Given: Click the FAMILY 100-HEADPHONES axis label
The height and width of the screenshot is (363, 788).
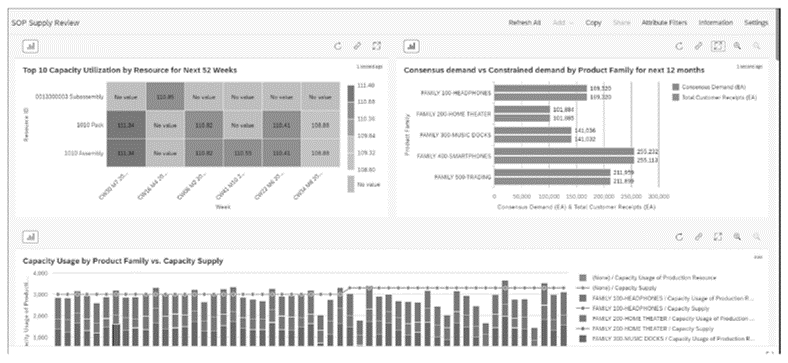Looking at the screenshot, I should click(456, 93).
